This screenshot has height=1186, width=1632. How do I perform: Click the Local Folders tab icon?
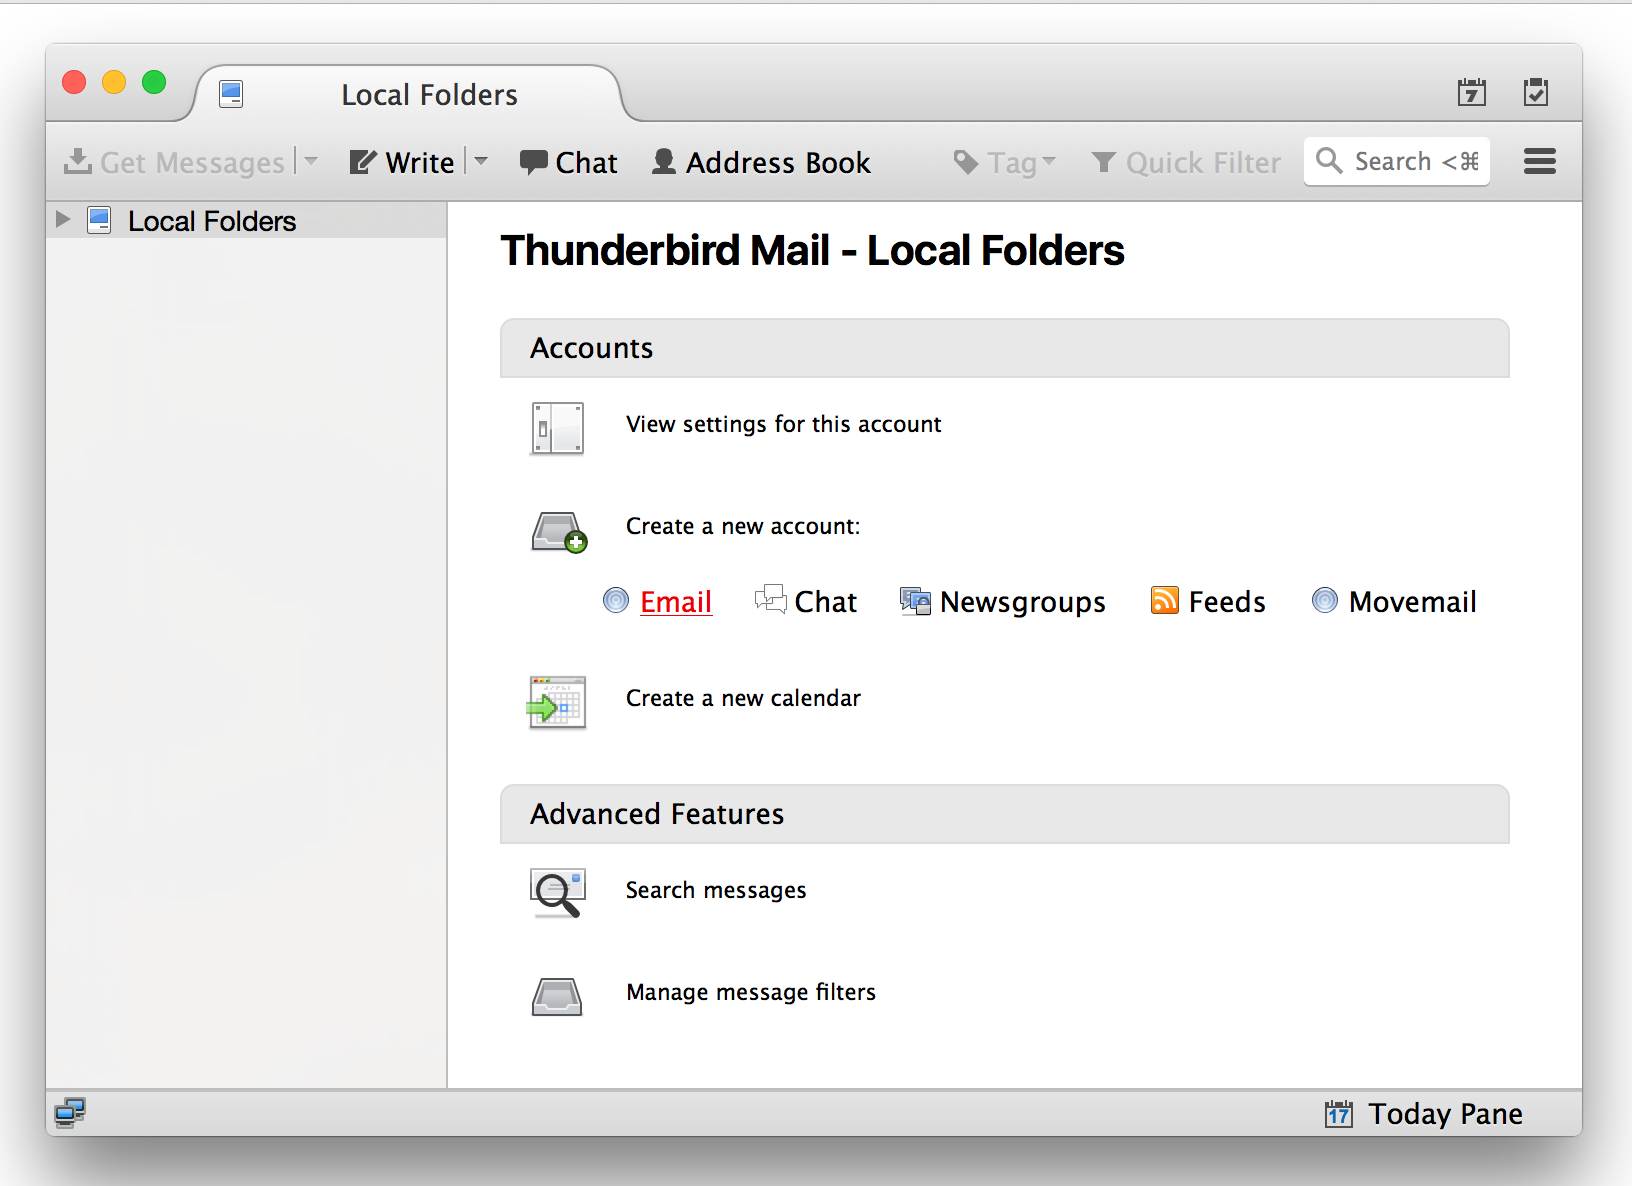231,94
